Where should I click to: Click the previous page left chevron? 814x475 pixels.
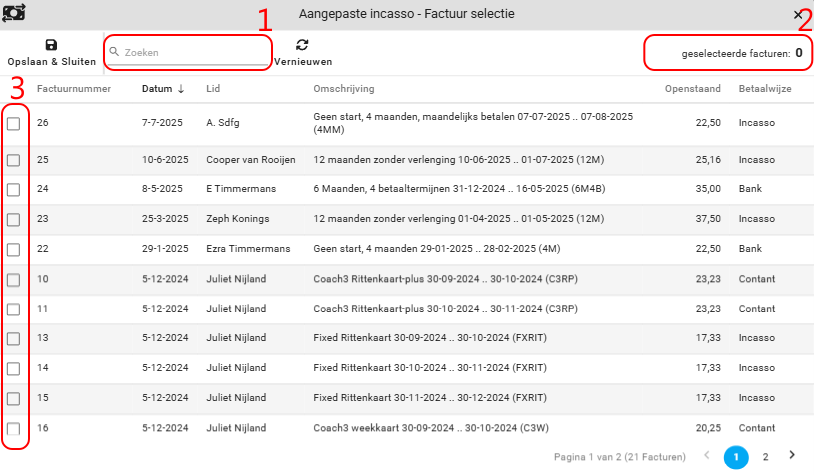pos(707,456)
